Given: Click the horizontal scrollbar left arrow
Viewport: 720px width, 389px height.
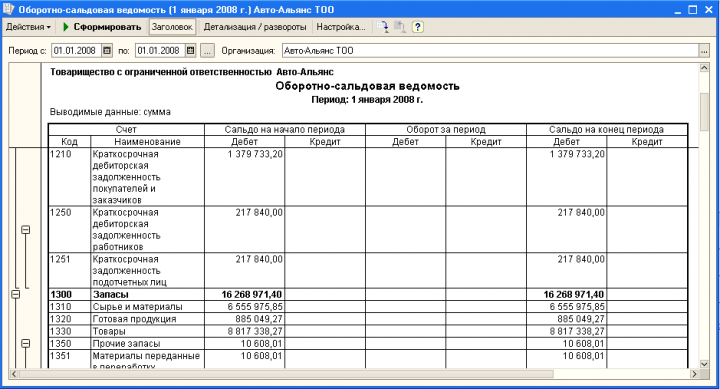Looking at the screenshot, I should coord(14,374).
